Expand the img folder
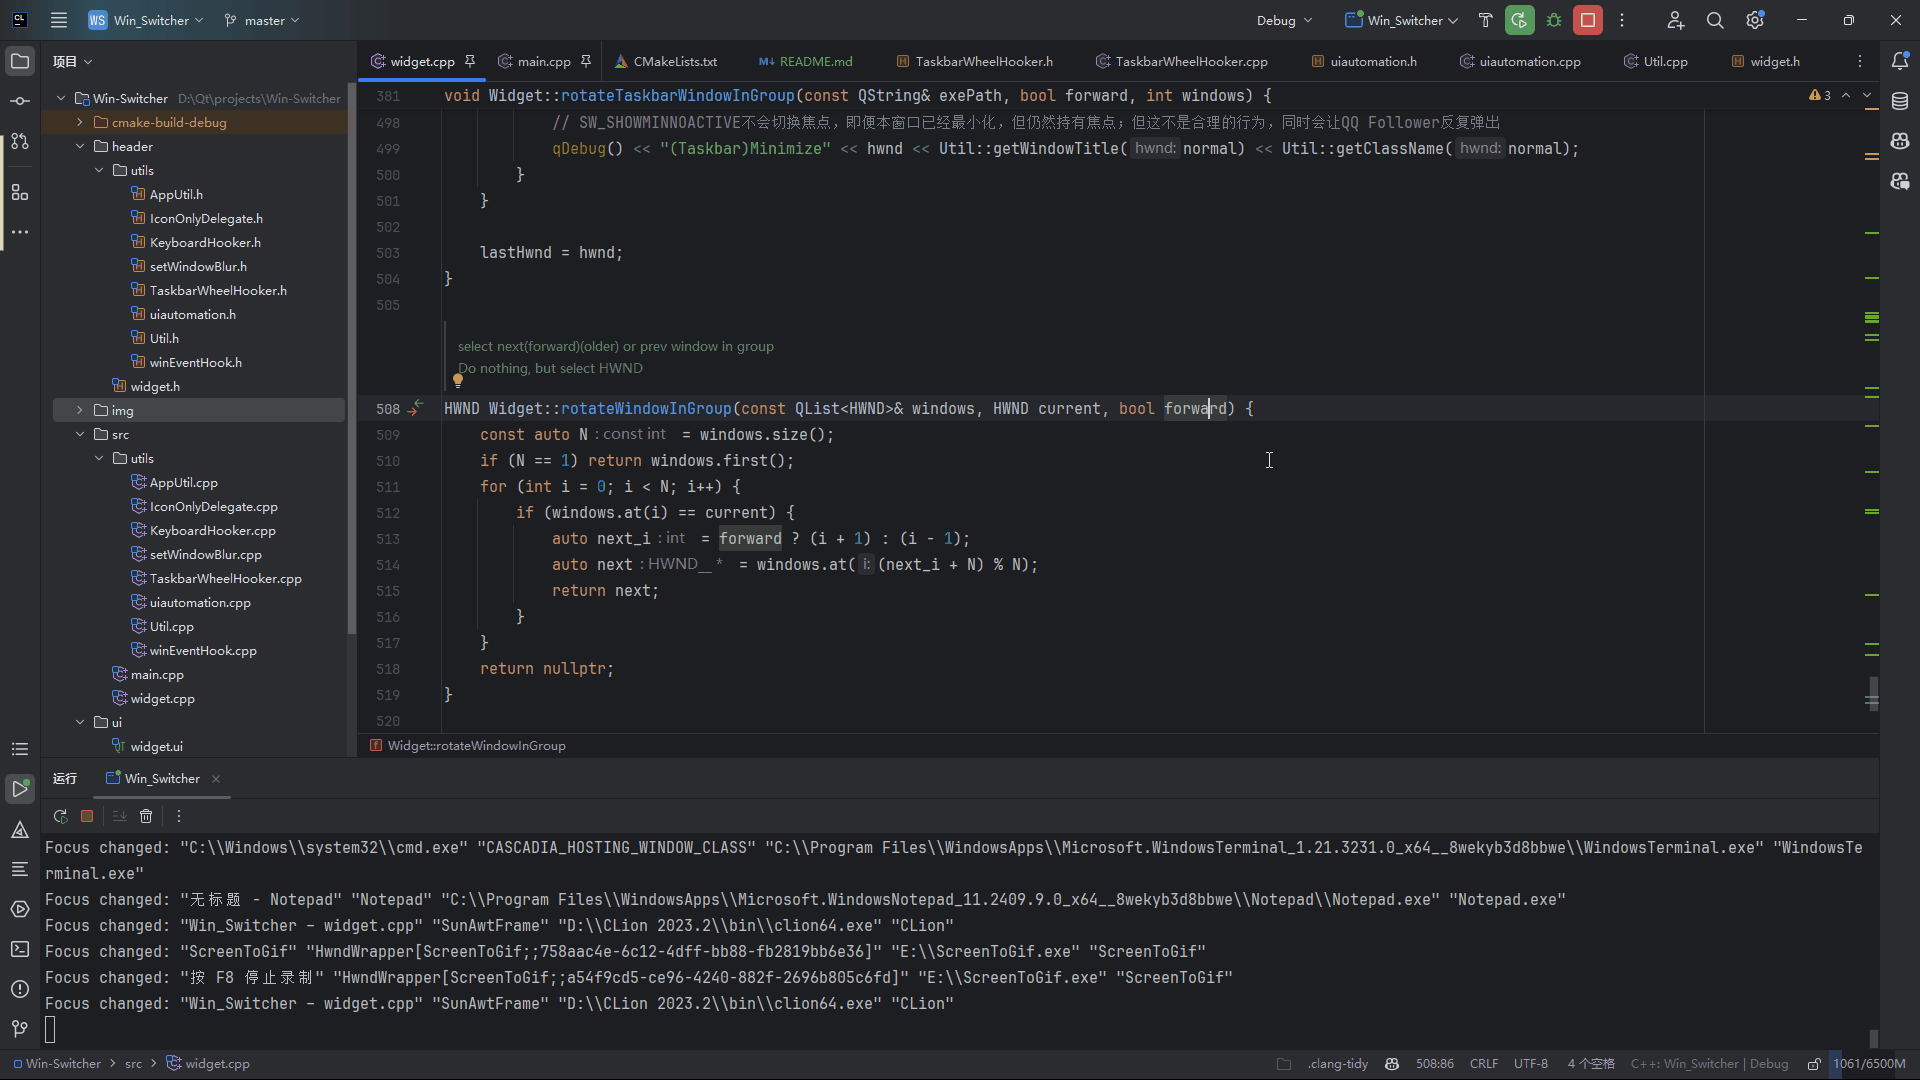The image size is (1920, 1080). 80,410
